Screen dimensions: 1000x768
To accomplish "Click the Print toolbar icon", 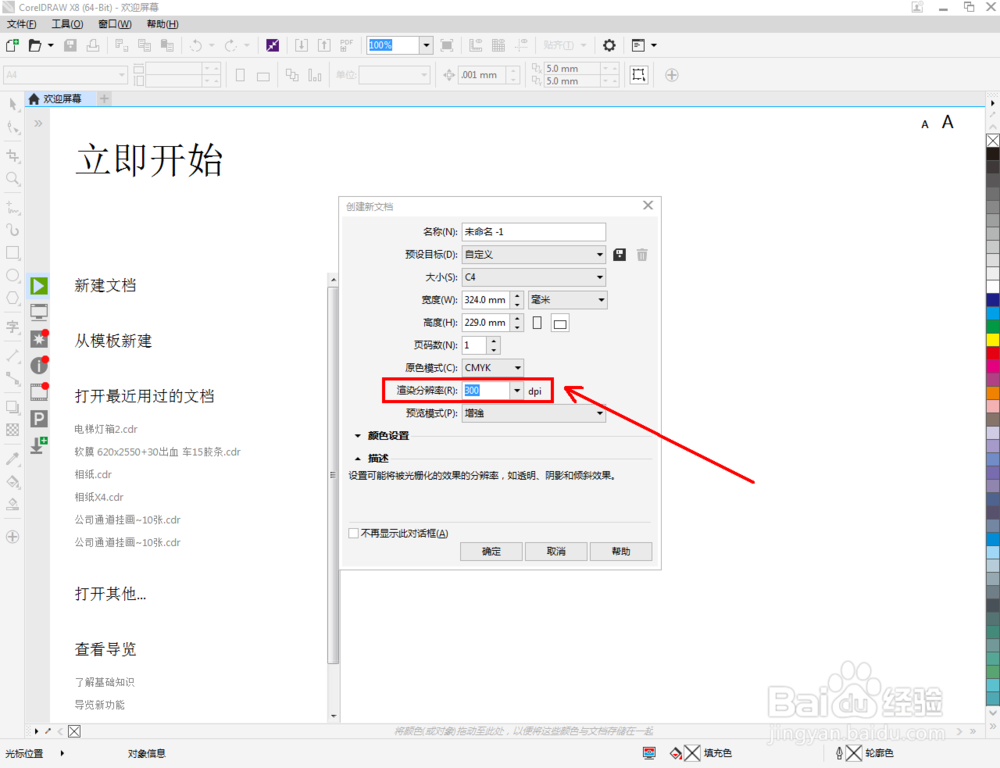I will click(93, 45).
